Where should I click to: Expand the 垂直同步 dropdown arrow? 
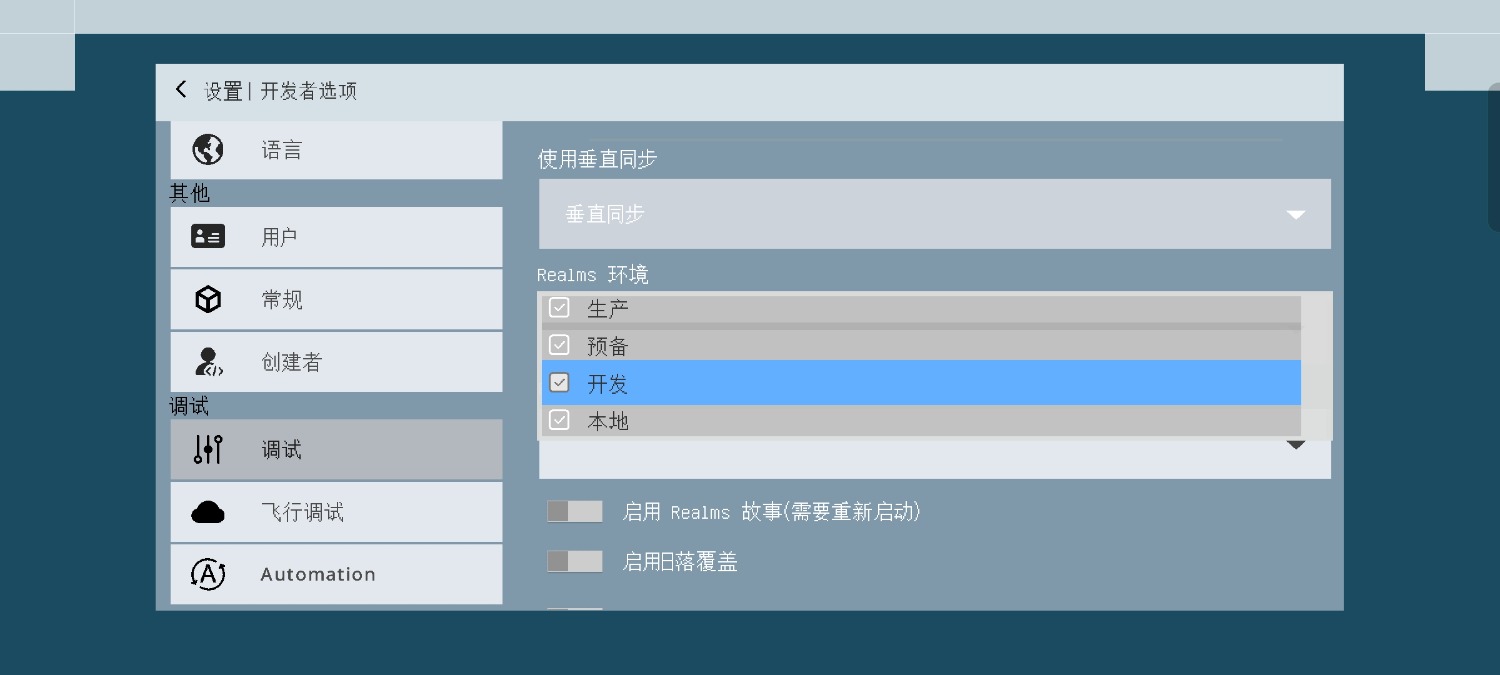coord(1296,214)
